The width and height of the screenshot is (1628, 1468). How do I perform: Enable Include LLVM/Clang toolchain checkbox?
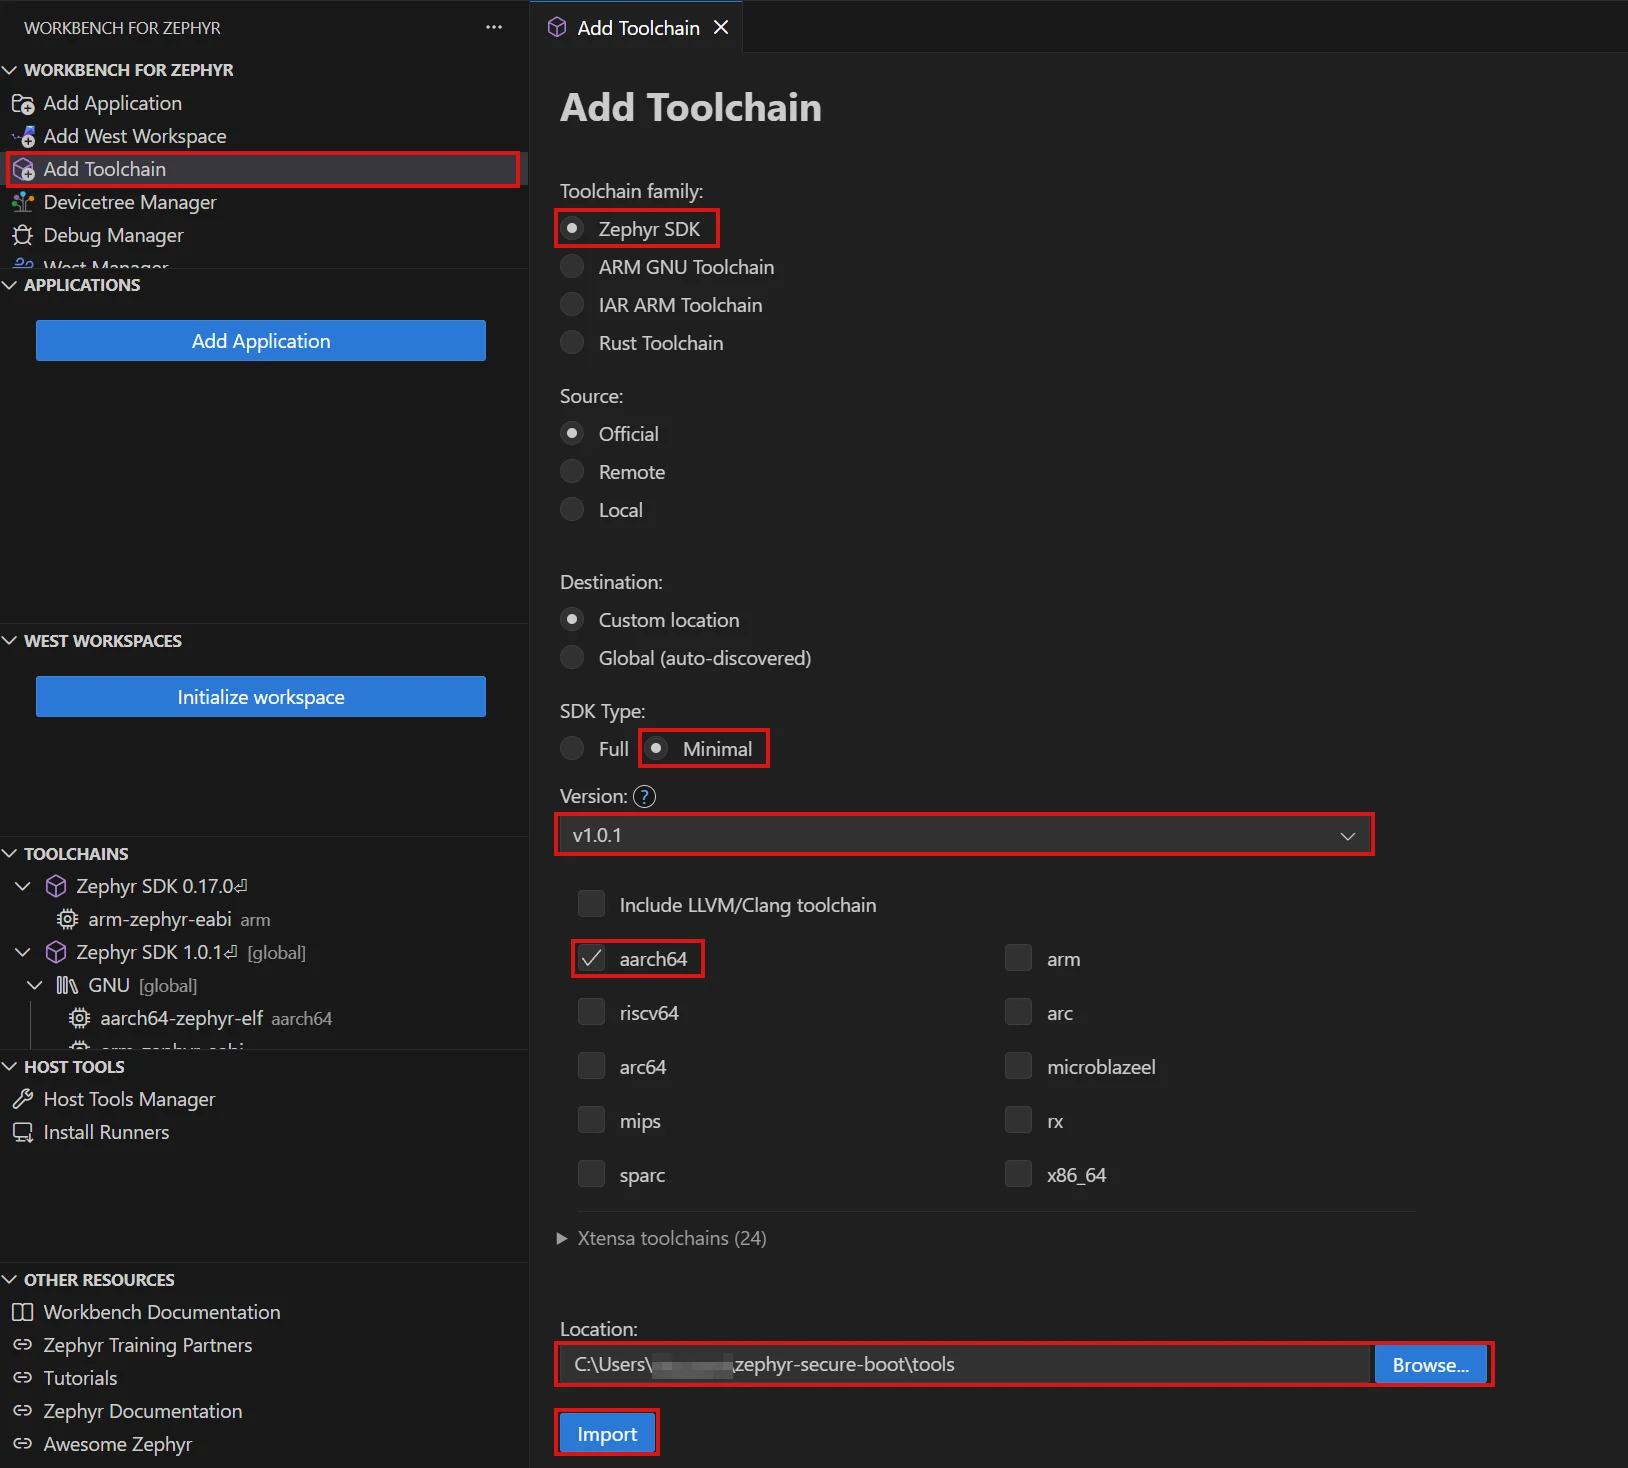[x=592, y=905]
